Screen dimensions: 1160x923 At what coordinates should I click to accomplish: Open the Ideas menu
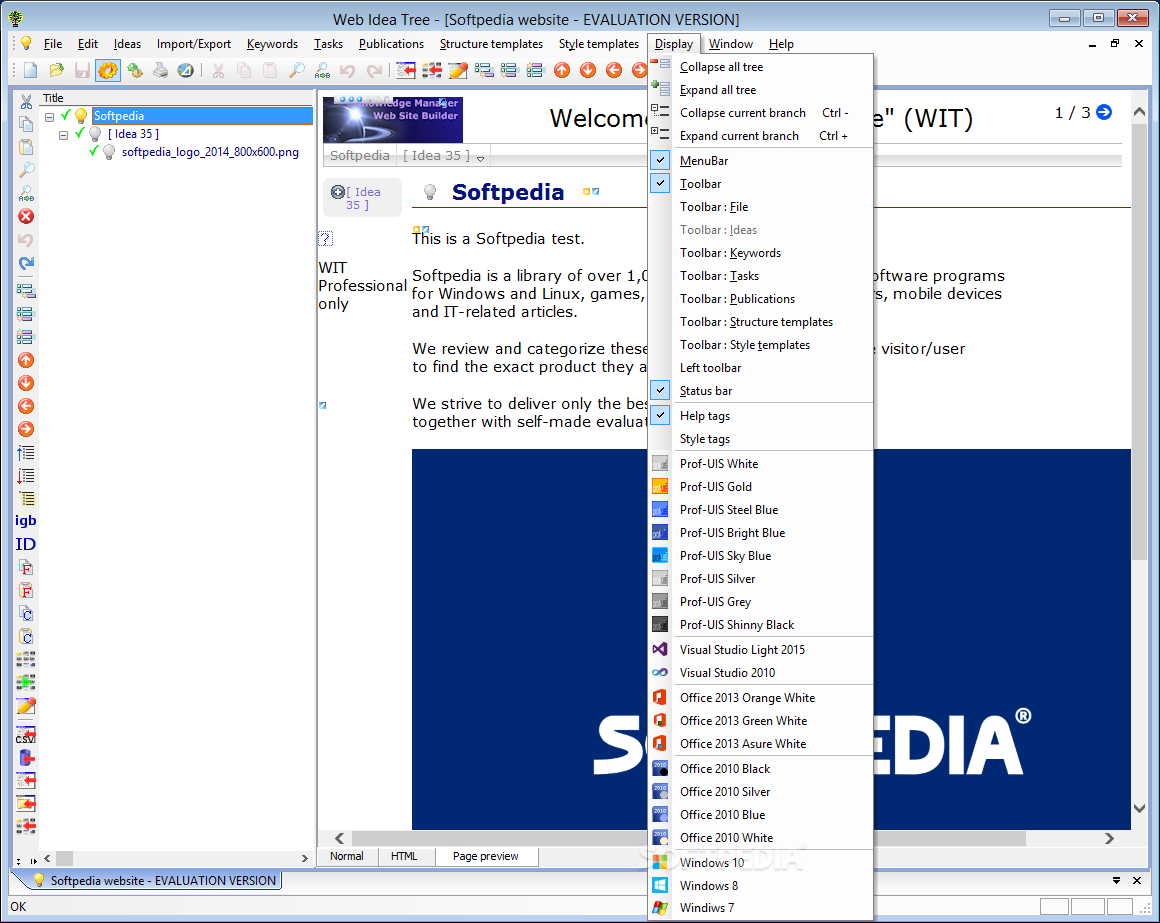click(x=127, y=44)
